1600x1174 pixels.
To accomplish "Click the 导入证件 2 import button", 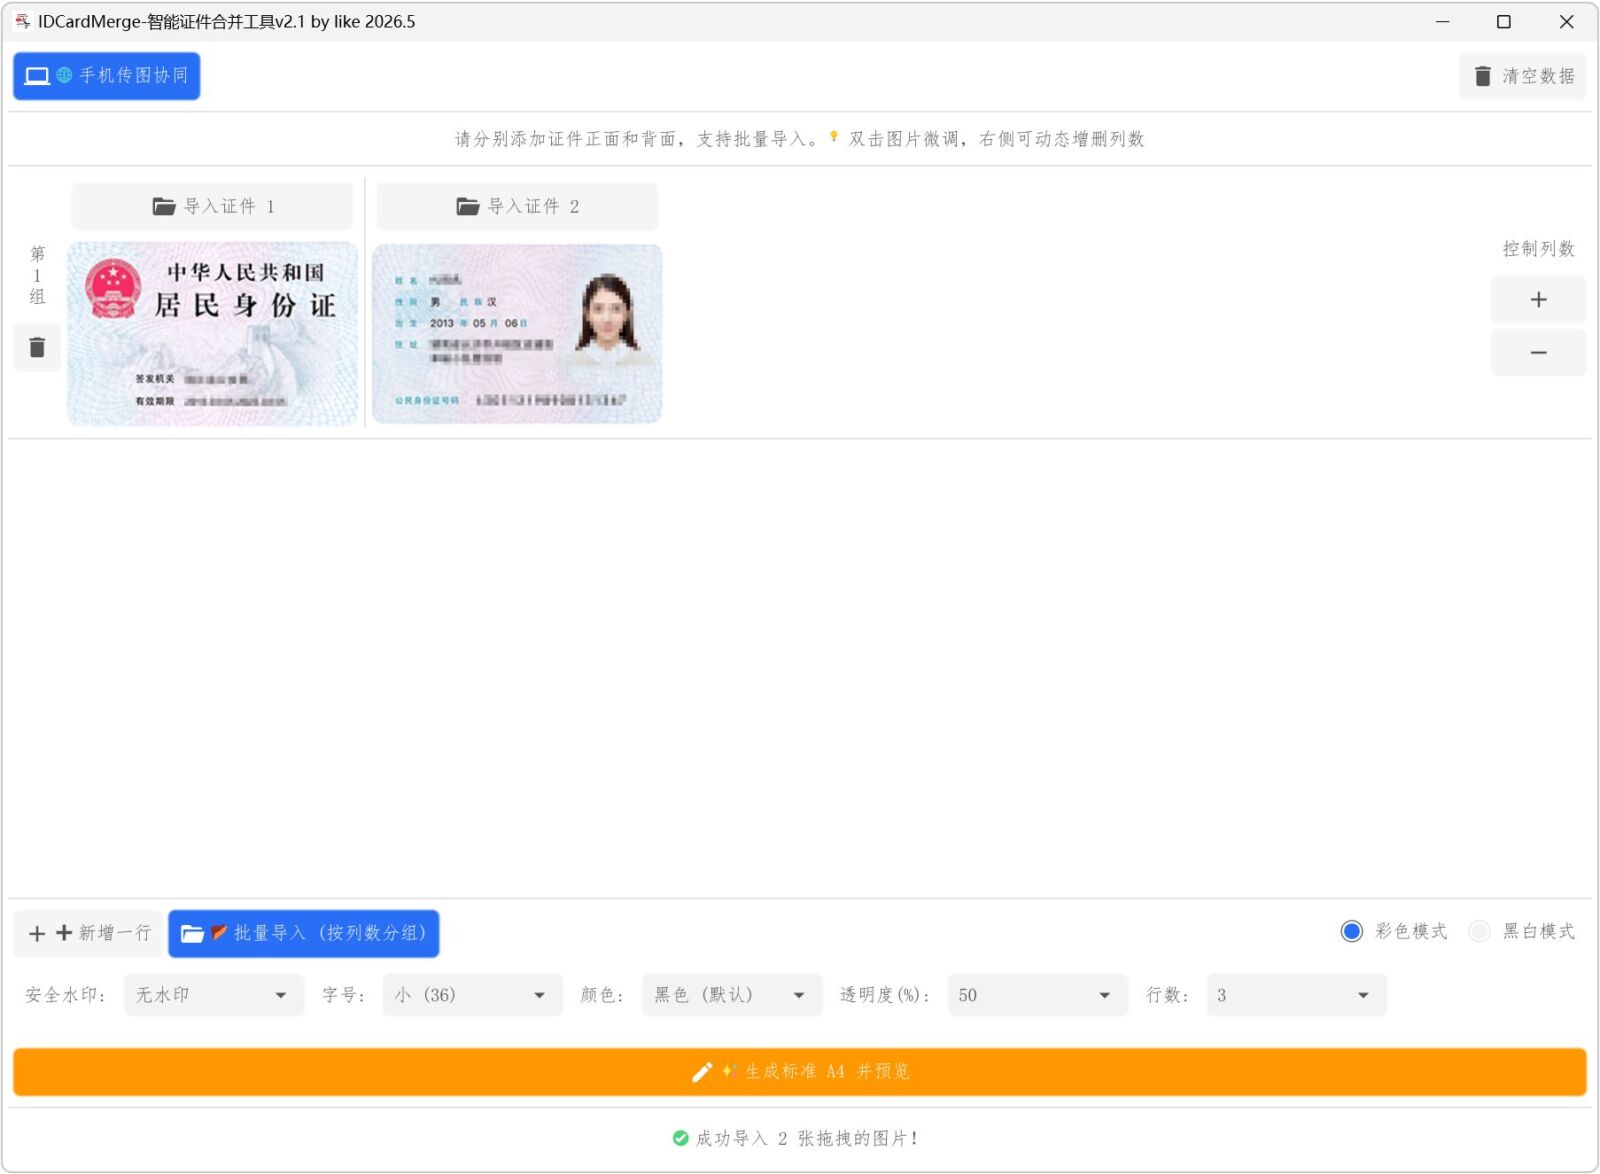I will [517, 206].
